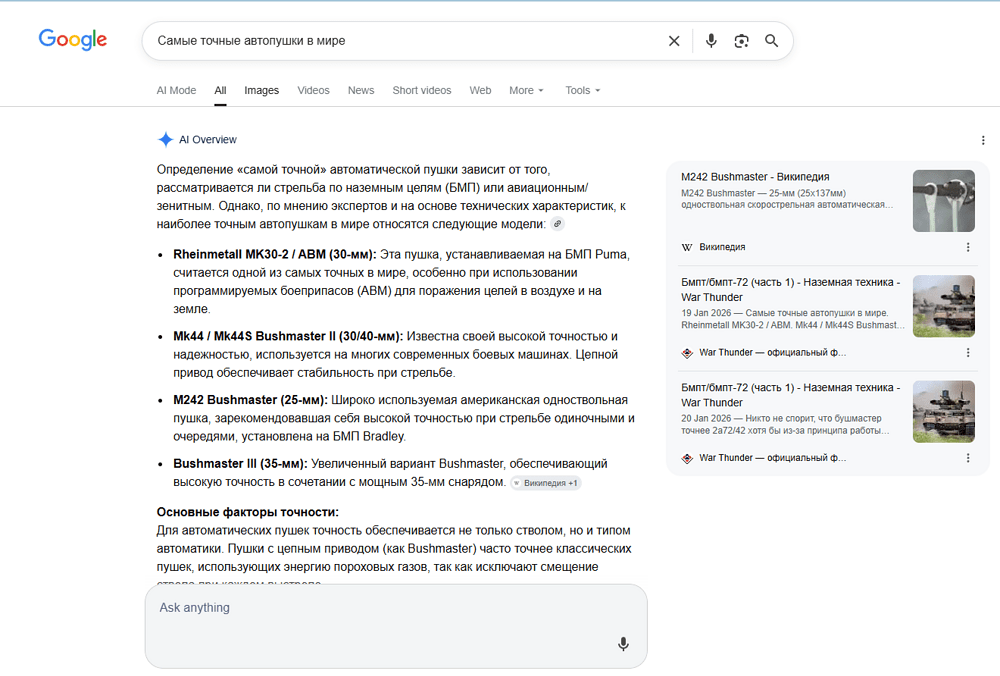Clear the search query with X
Image resolution: width=1000 pixels, height=676 pixels.
[674, 41]
